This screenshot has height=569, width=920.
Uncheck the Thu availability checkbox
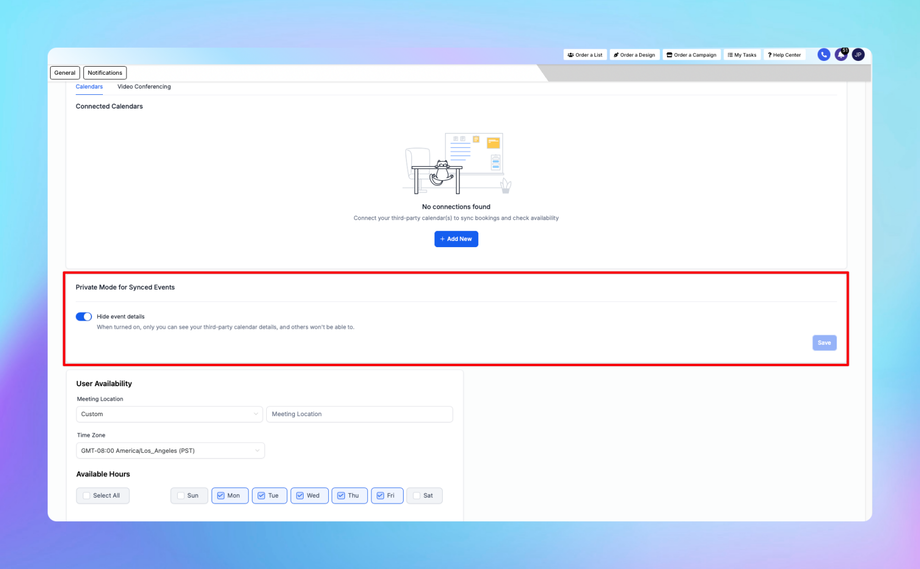click(x=341, y=496)
